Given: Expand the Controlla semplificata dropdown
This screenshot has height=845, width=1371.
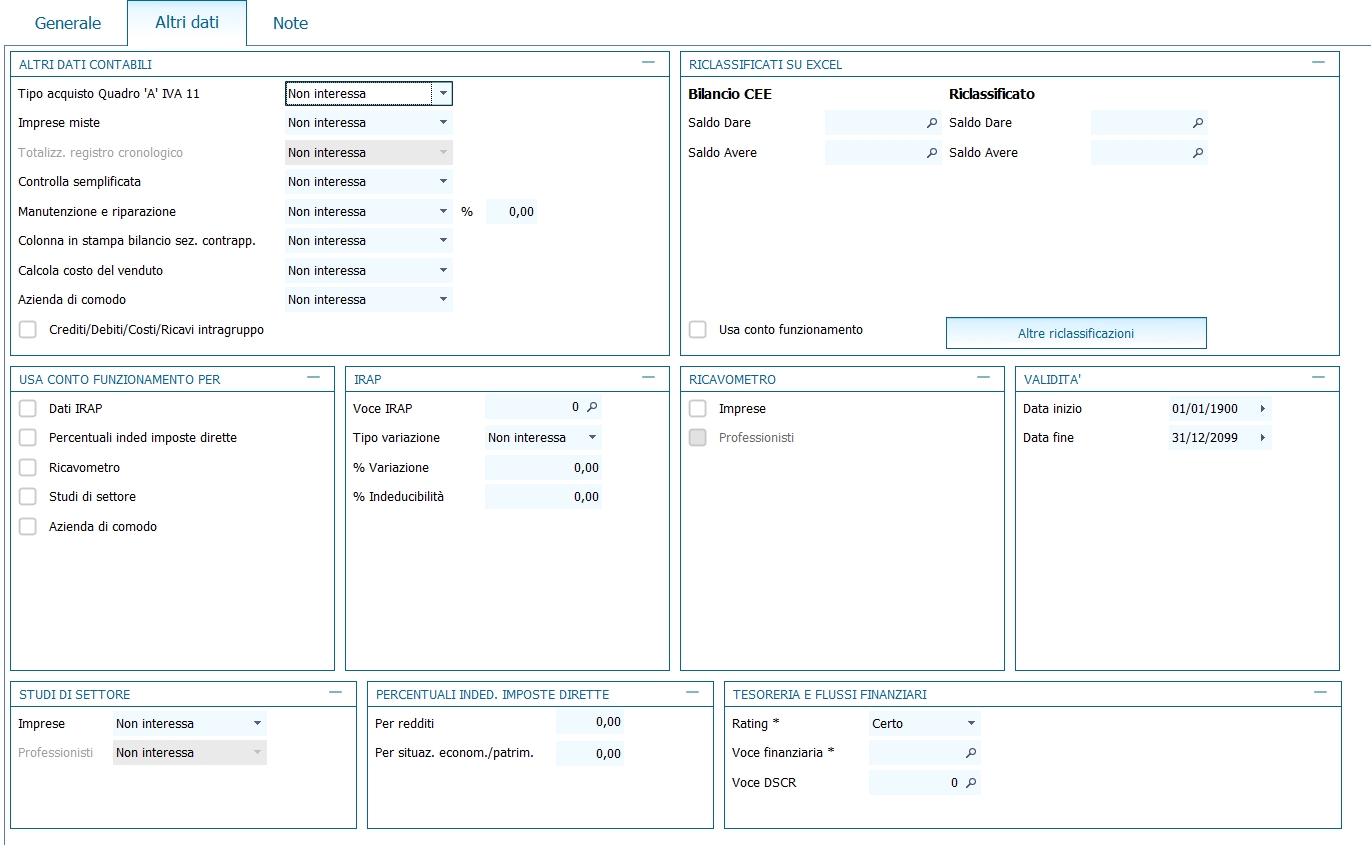Looking at the screenshot, I should [x=443, y=182].
